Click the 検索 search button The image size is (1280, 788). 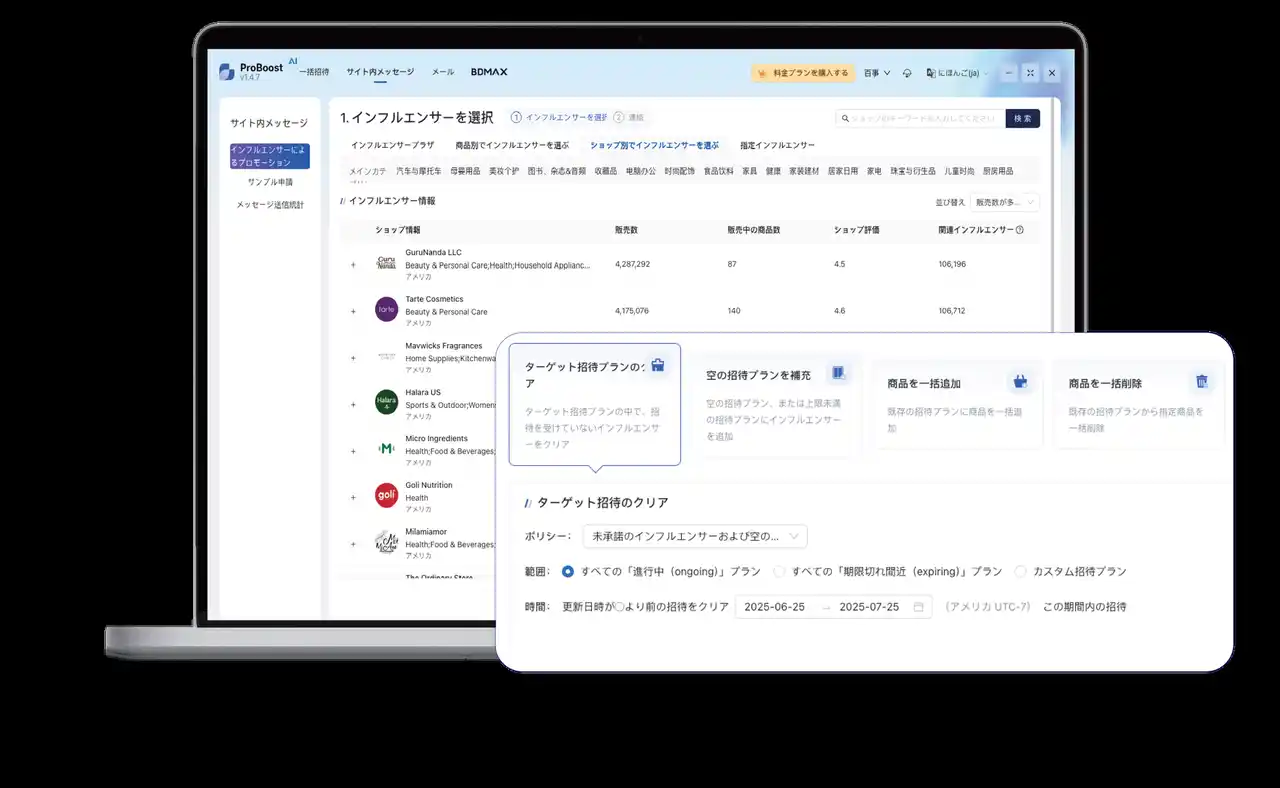pos(1022,118)
